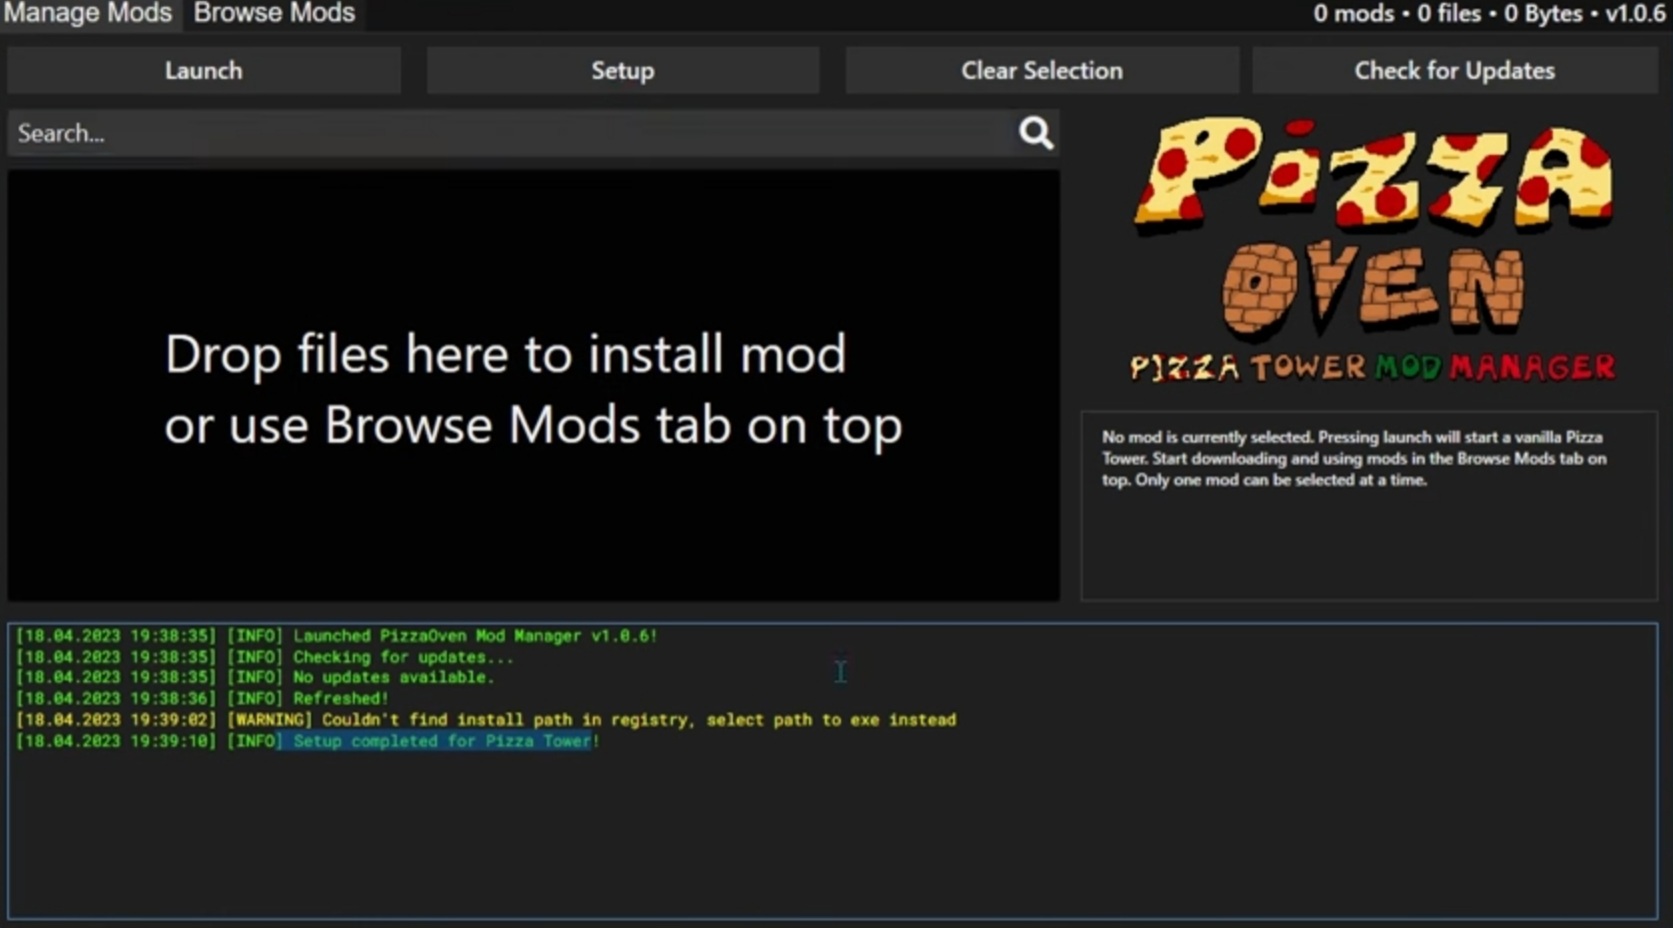Select the 'Drop files here to install mod' area

534,386
